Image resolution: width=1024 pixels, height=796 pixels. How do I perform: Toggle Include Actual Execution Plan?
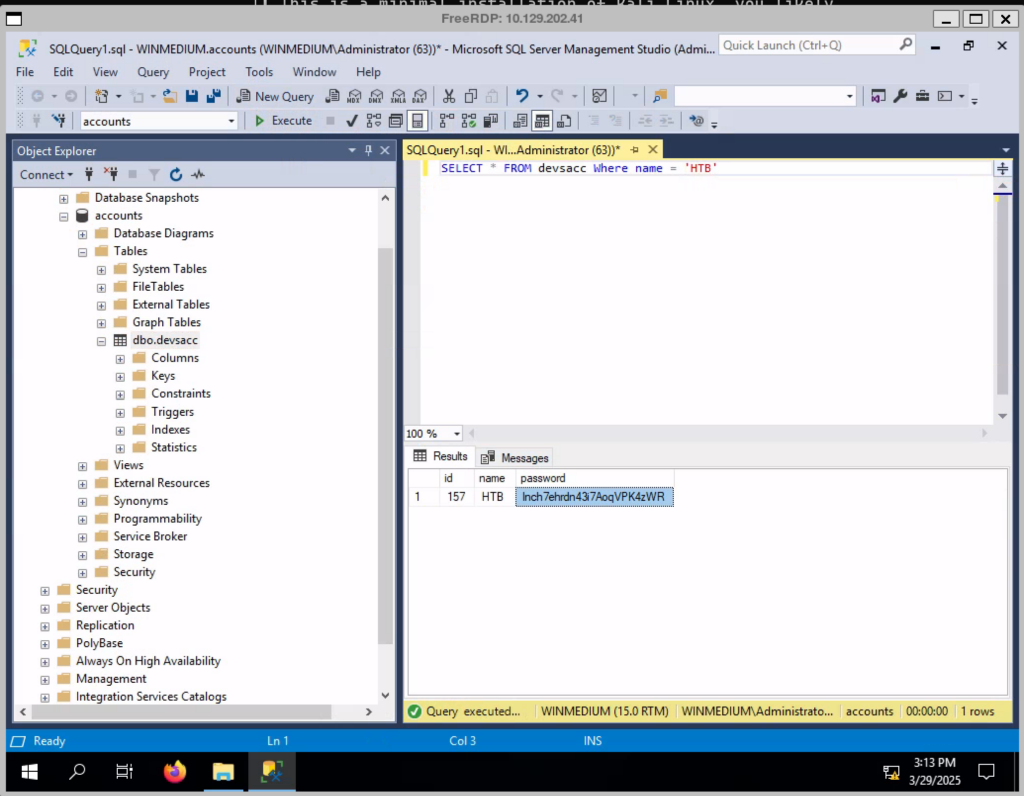pyautogui.click(x=445, y=121)
